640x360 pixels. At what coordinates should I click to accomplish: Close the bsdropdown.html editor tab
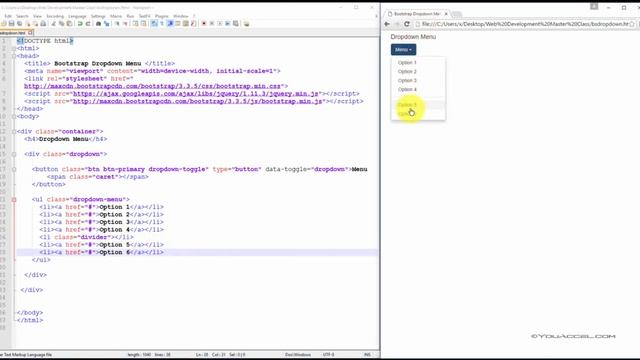(x=31, y=33)
